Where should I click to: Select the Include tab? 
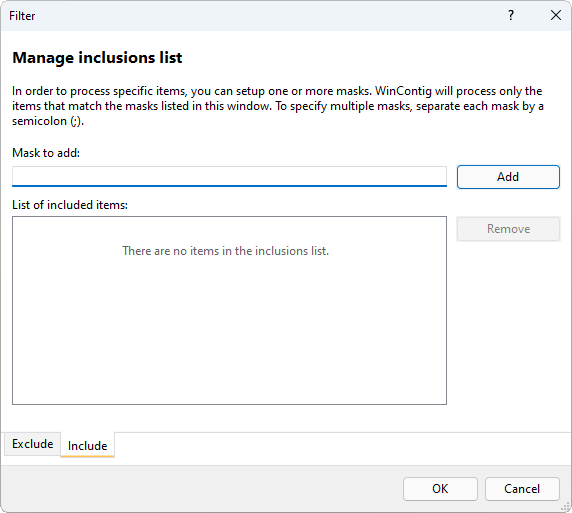click(88, 445)
